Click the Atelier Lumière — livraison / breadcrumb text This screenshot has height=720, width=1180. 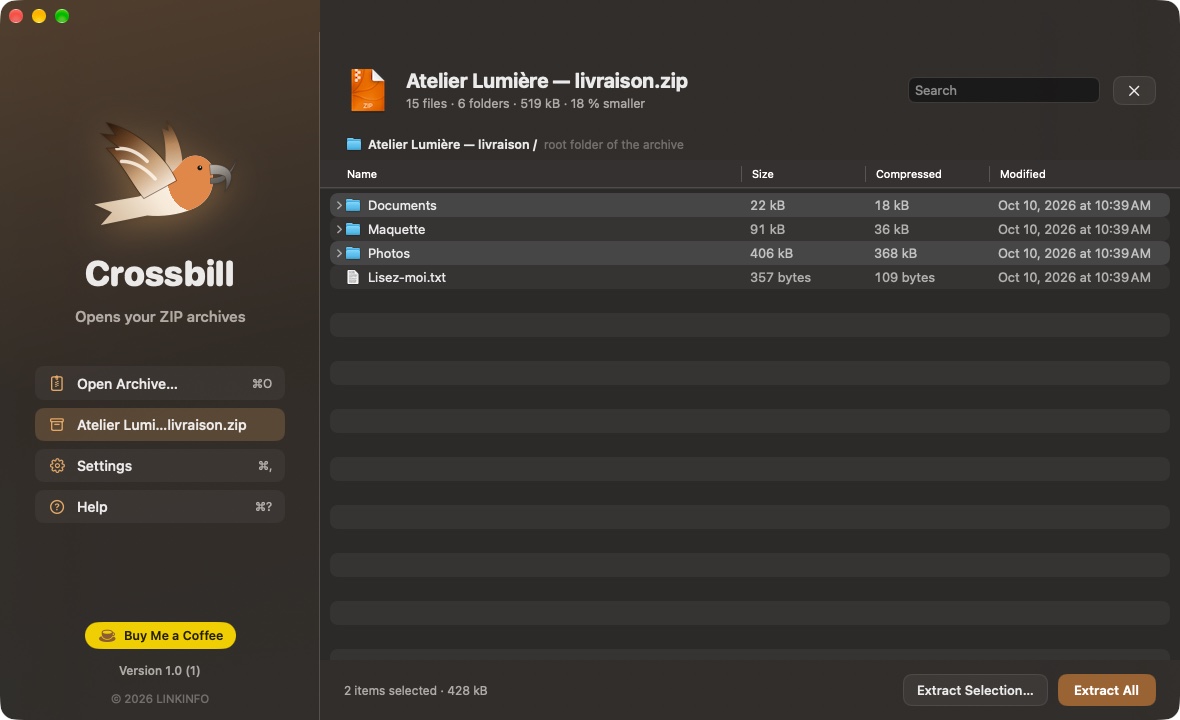coord(452,144)
